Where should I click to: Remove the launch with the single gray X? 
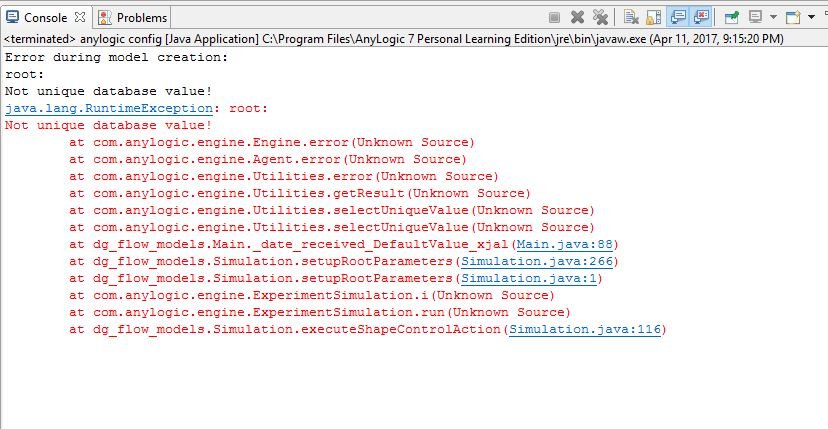(x=577, y=17)
